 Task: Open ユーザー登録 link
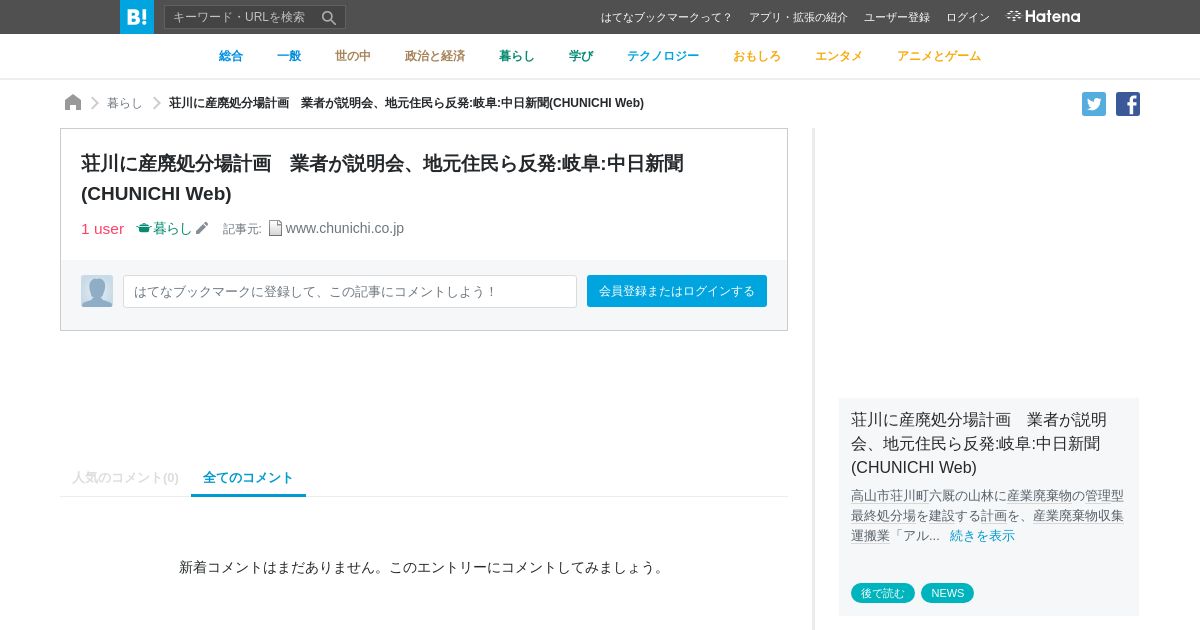tap(897, 18)
